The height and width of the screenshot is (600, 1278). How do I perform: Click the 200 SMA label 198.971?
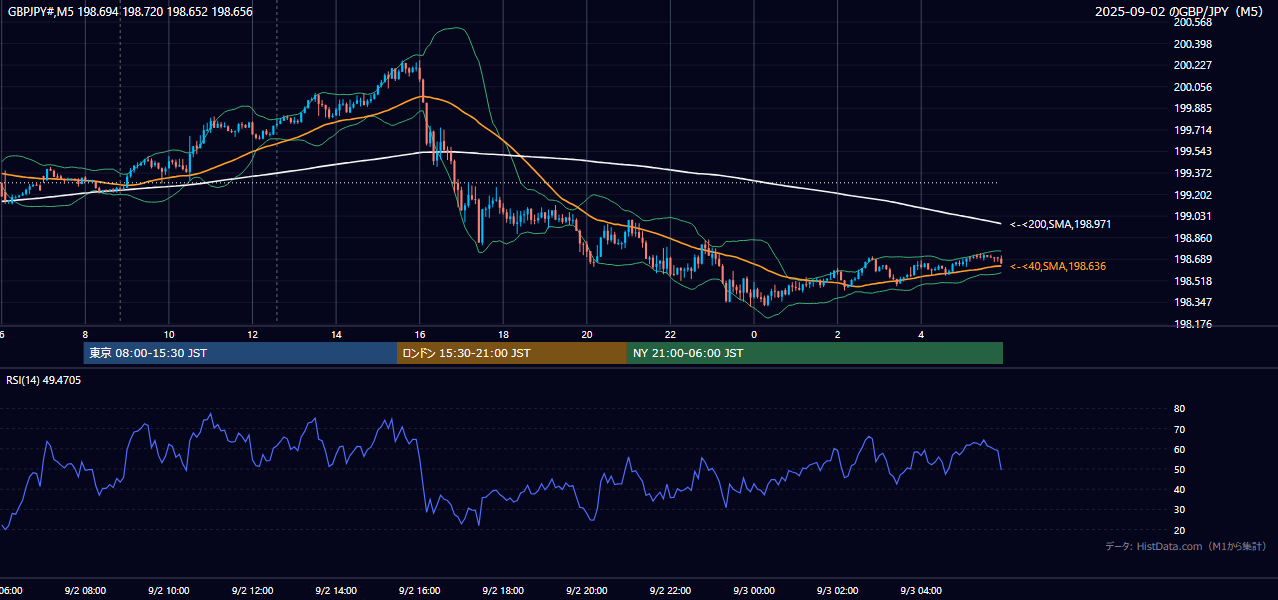tap(1060, 224)
